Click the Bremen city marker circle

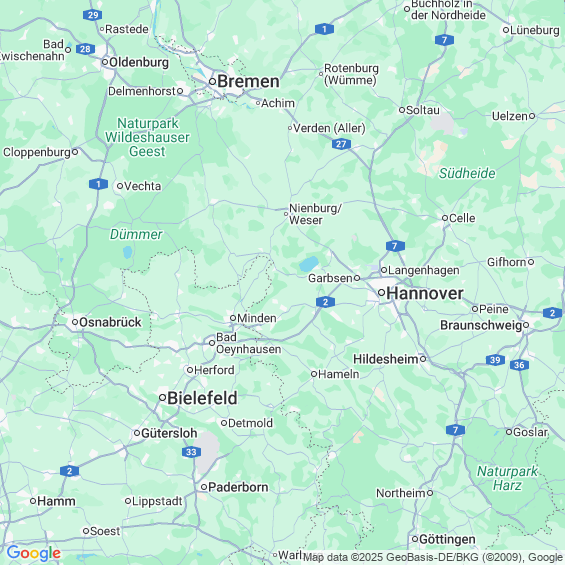pyautogui.click(x=213, y=81)
